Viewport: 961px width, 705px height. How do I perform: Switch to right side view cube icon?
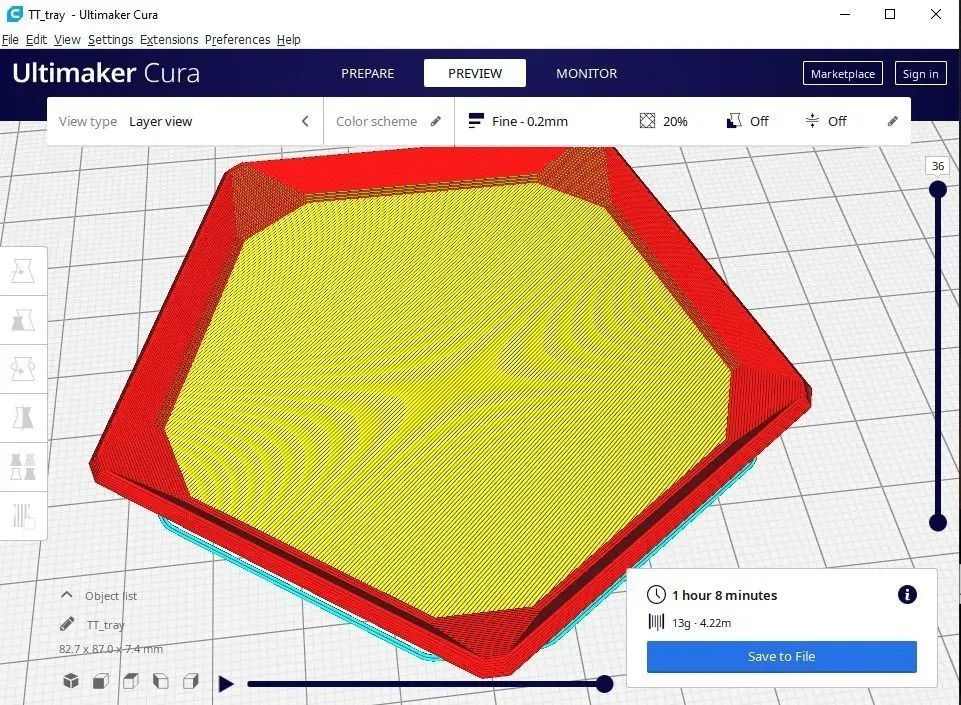(x=191, y=681)
